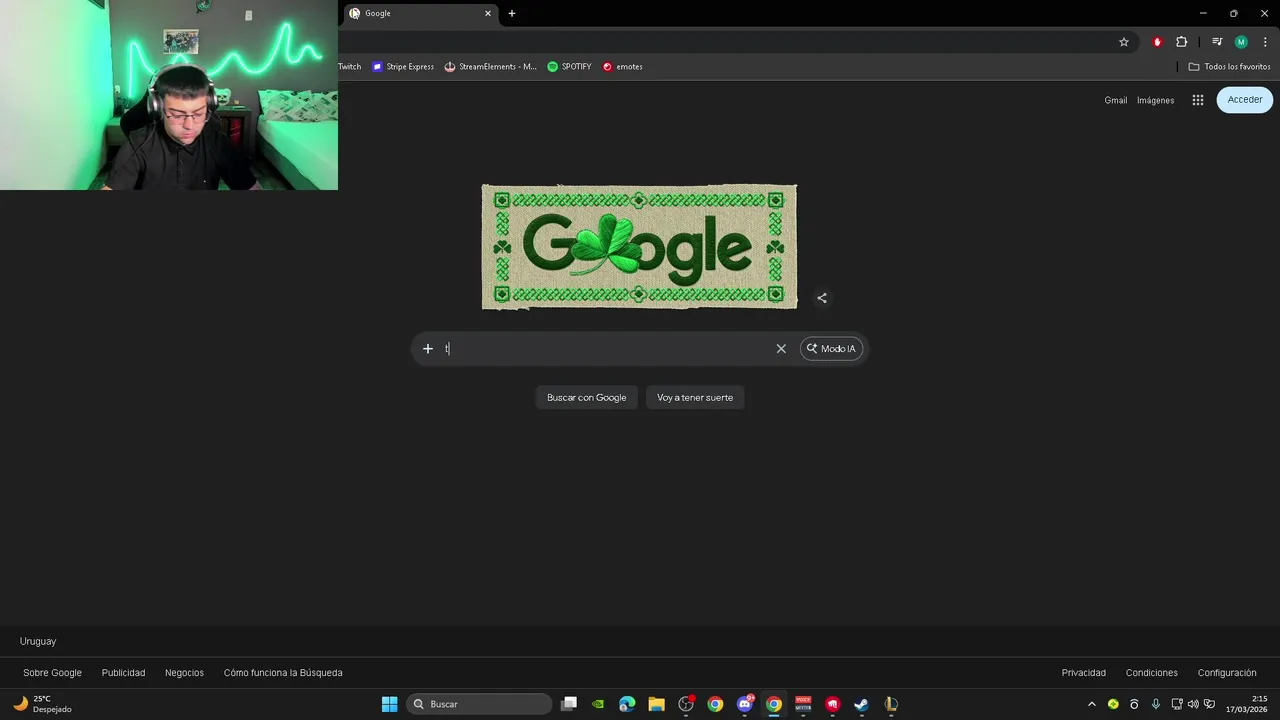Open Steam from the taskbar
1280x720 pixels.
tap(862, 704)
